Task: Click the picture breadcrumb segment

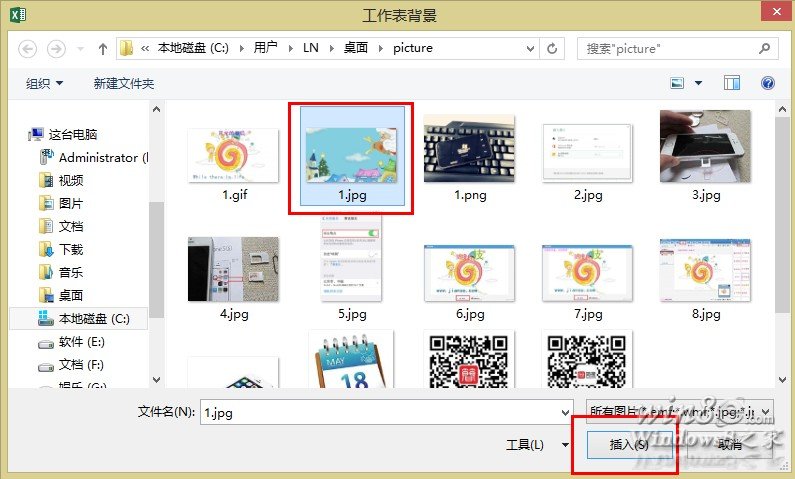Action: [413, 48]
